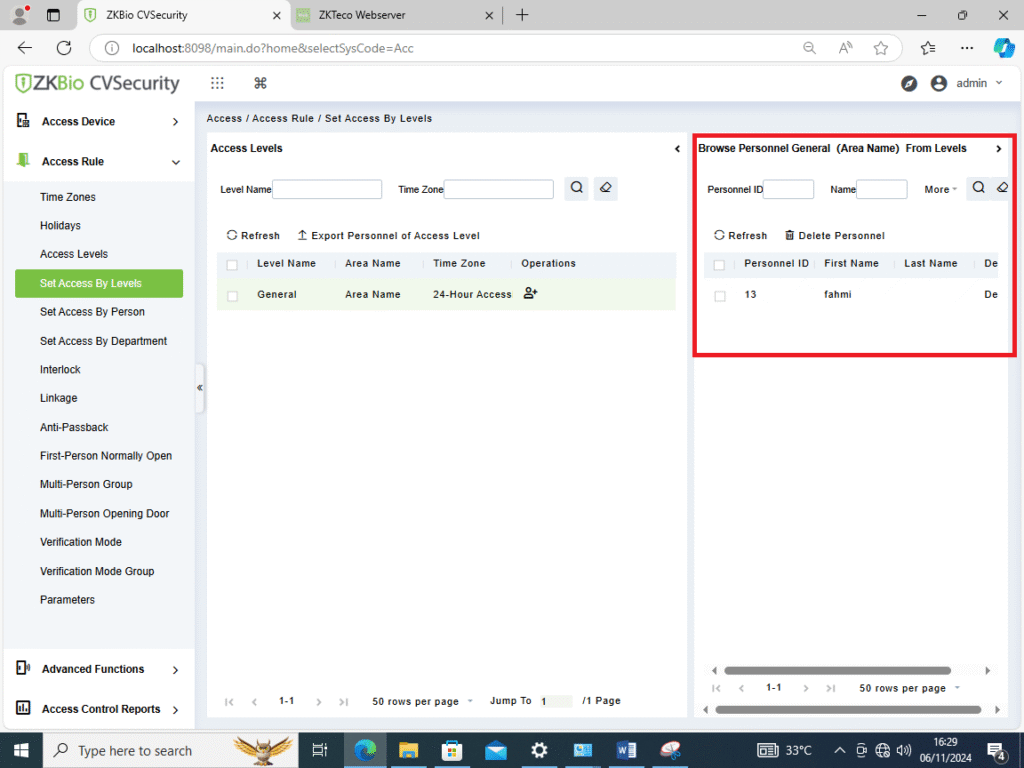Open Microsoft Word from the taskbar
1024x768 pixels.
tap(627, 750)
